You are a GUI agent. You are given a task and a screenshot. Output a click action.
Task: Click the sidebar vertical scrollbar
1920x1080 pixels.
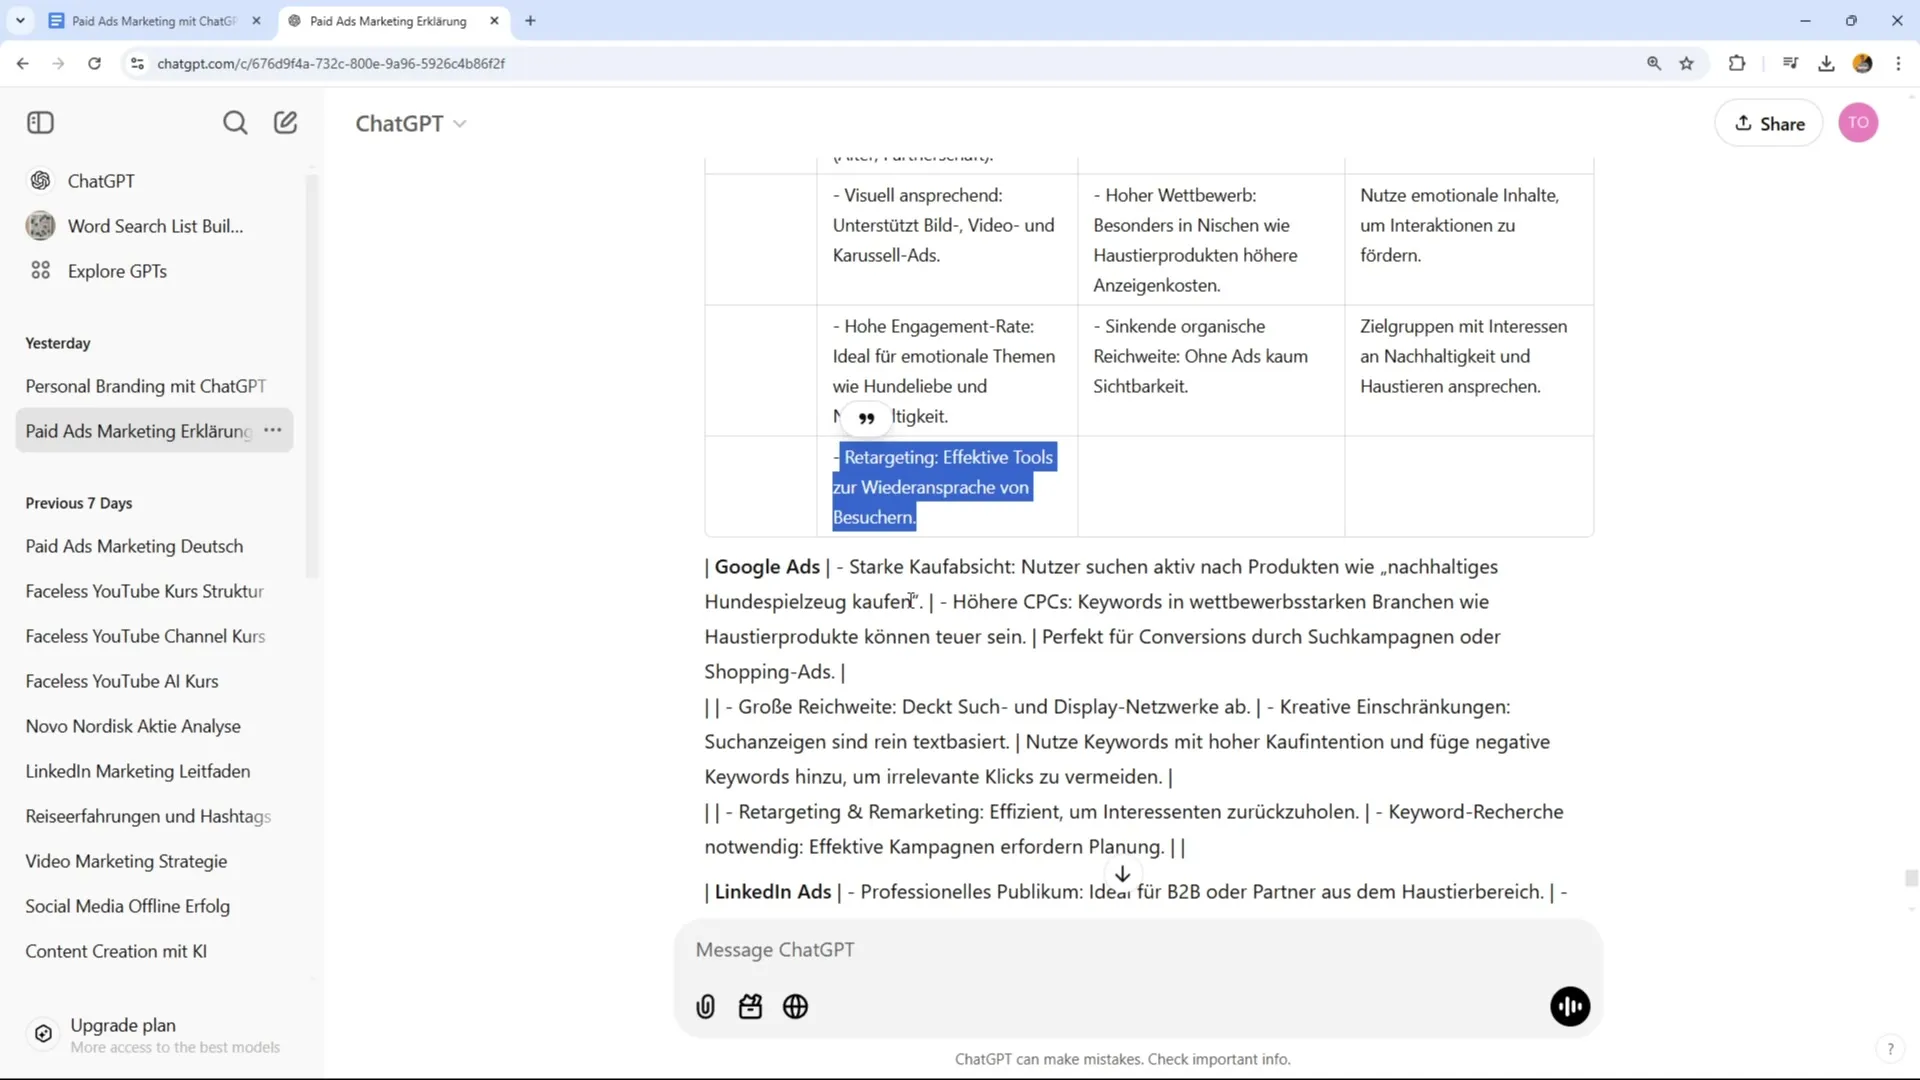(312, 375)
